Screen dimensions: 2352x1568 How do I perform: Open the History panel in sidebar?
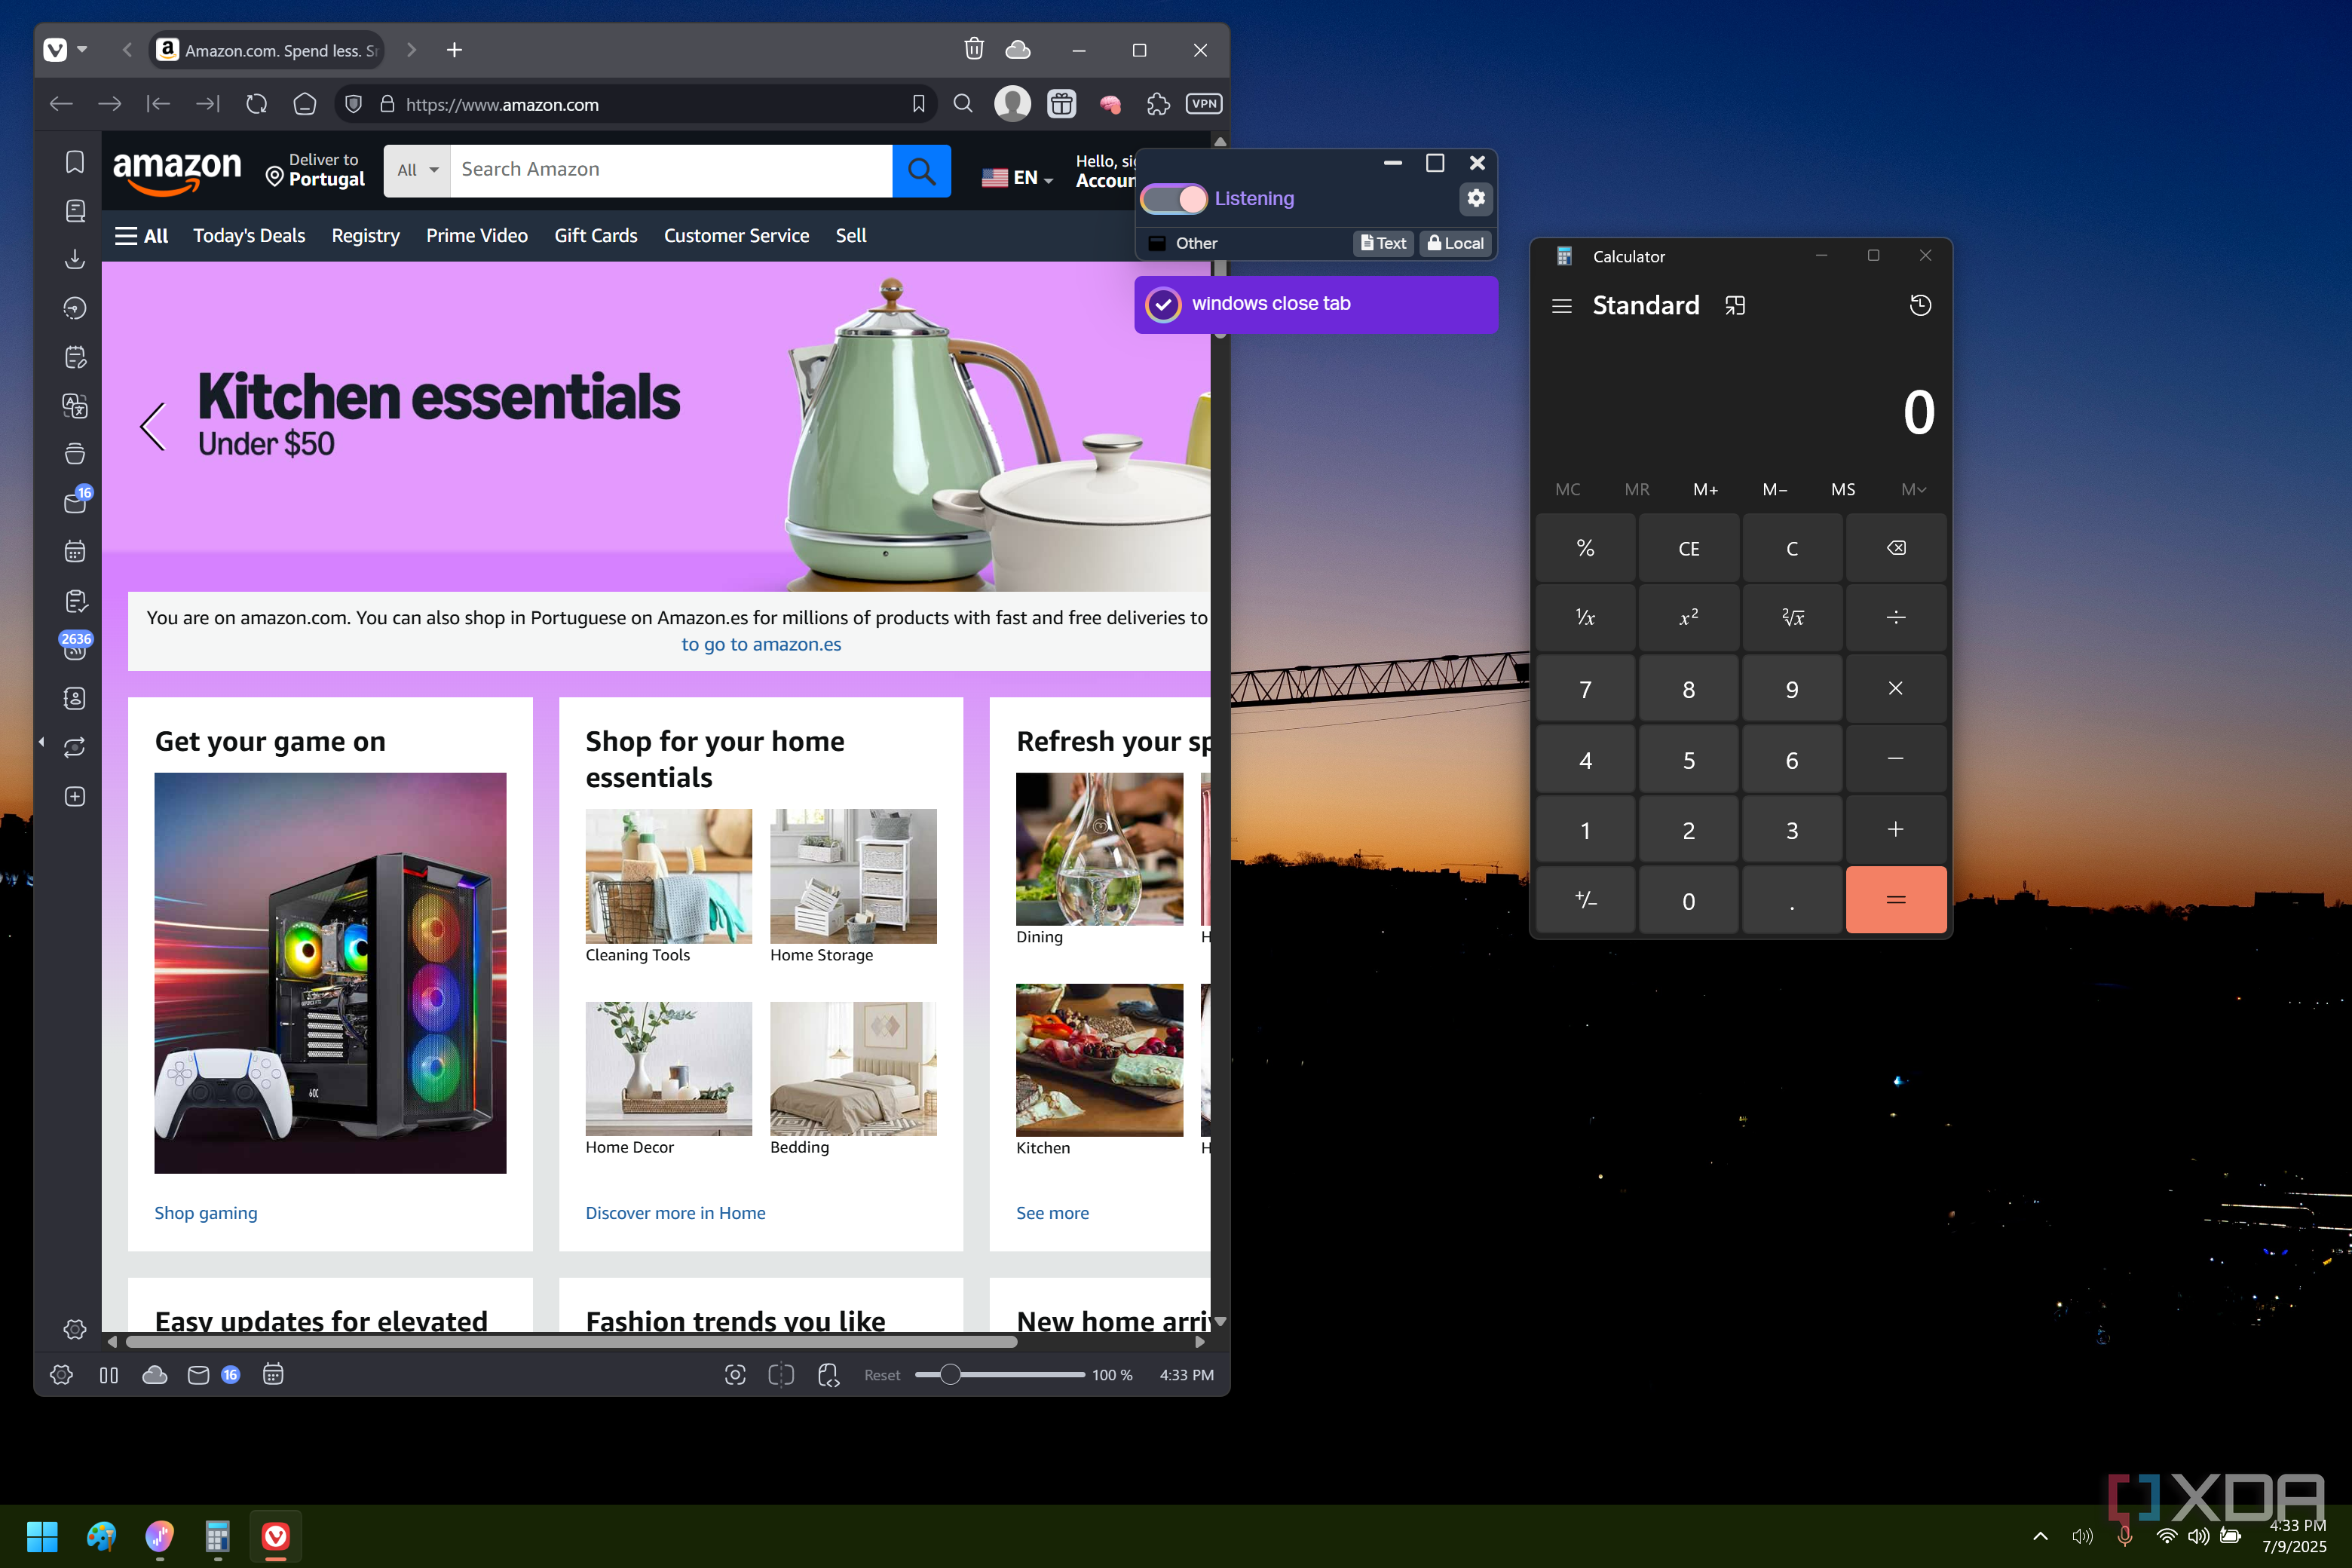[75, 308]
